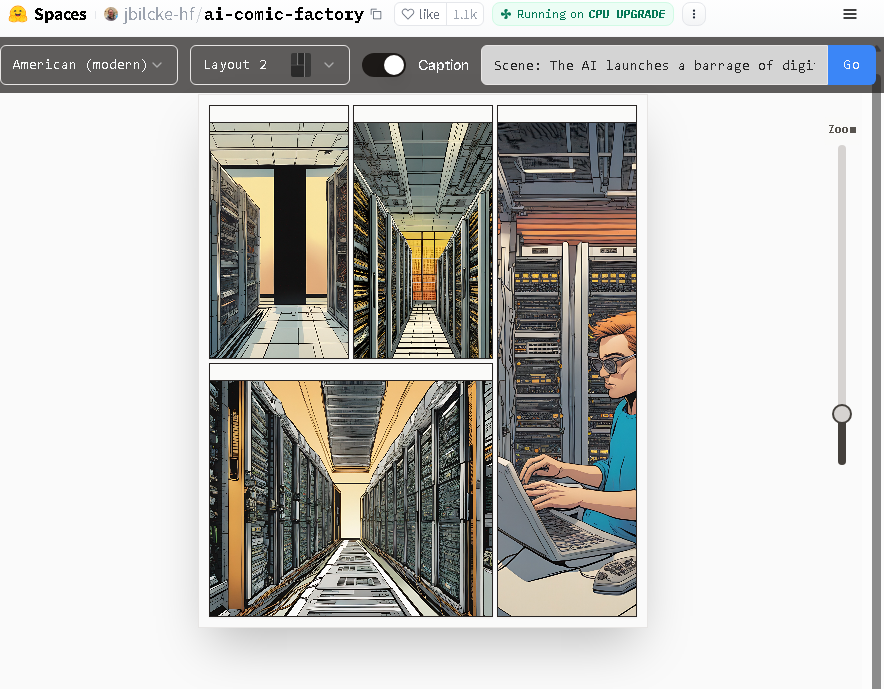
Task: Open the Layout 2 dropdown
Action: click(x=269, y=65)
